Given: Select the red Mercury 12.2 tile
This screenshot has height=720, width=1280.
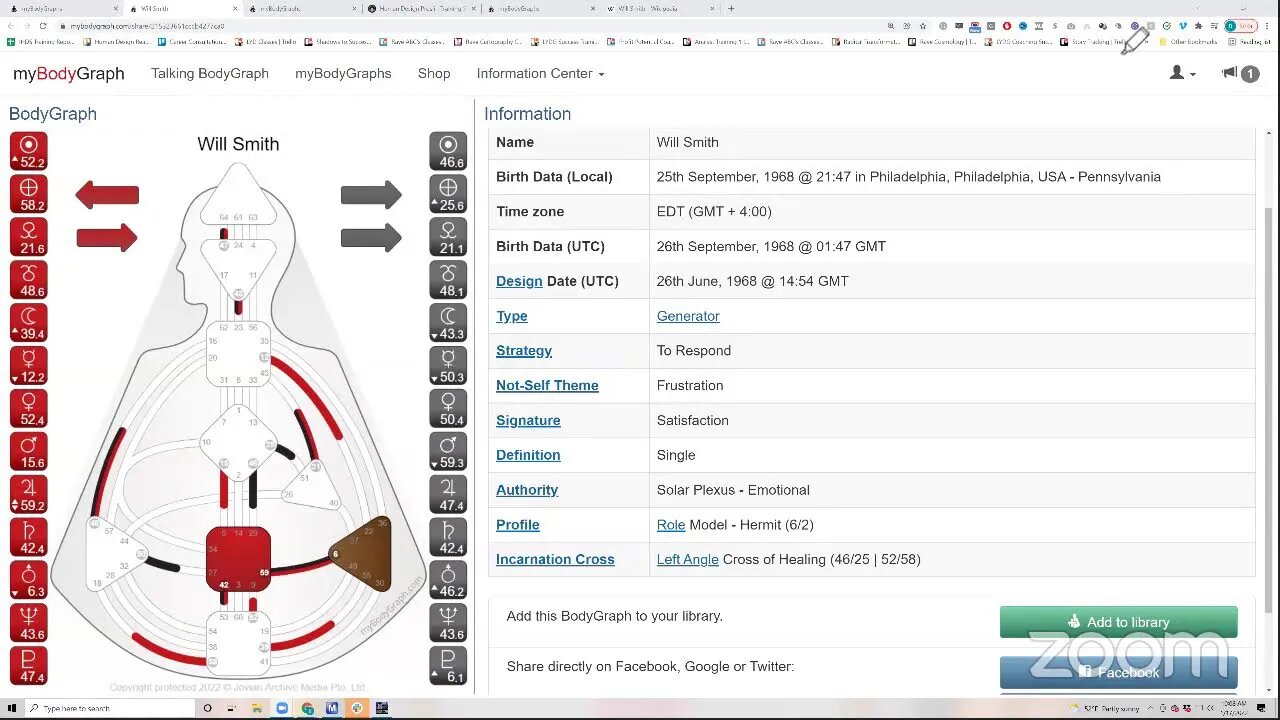Looking at the screenshot, I should point(28,366).
